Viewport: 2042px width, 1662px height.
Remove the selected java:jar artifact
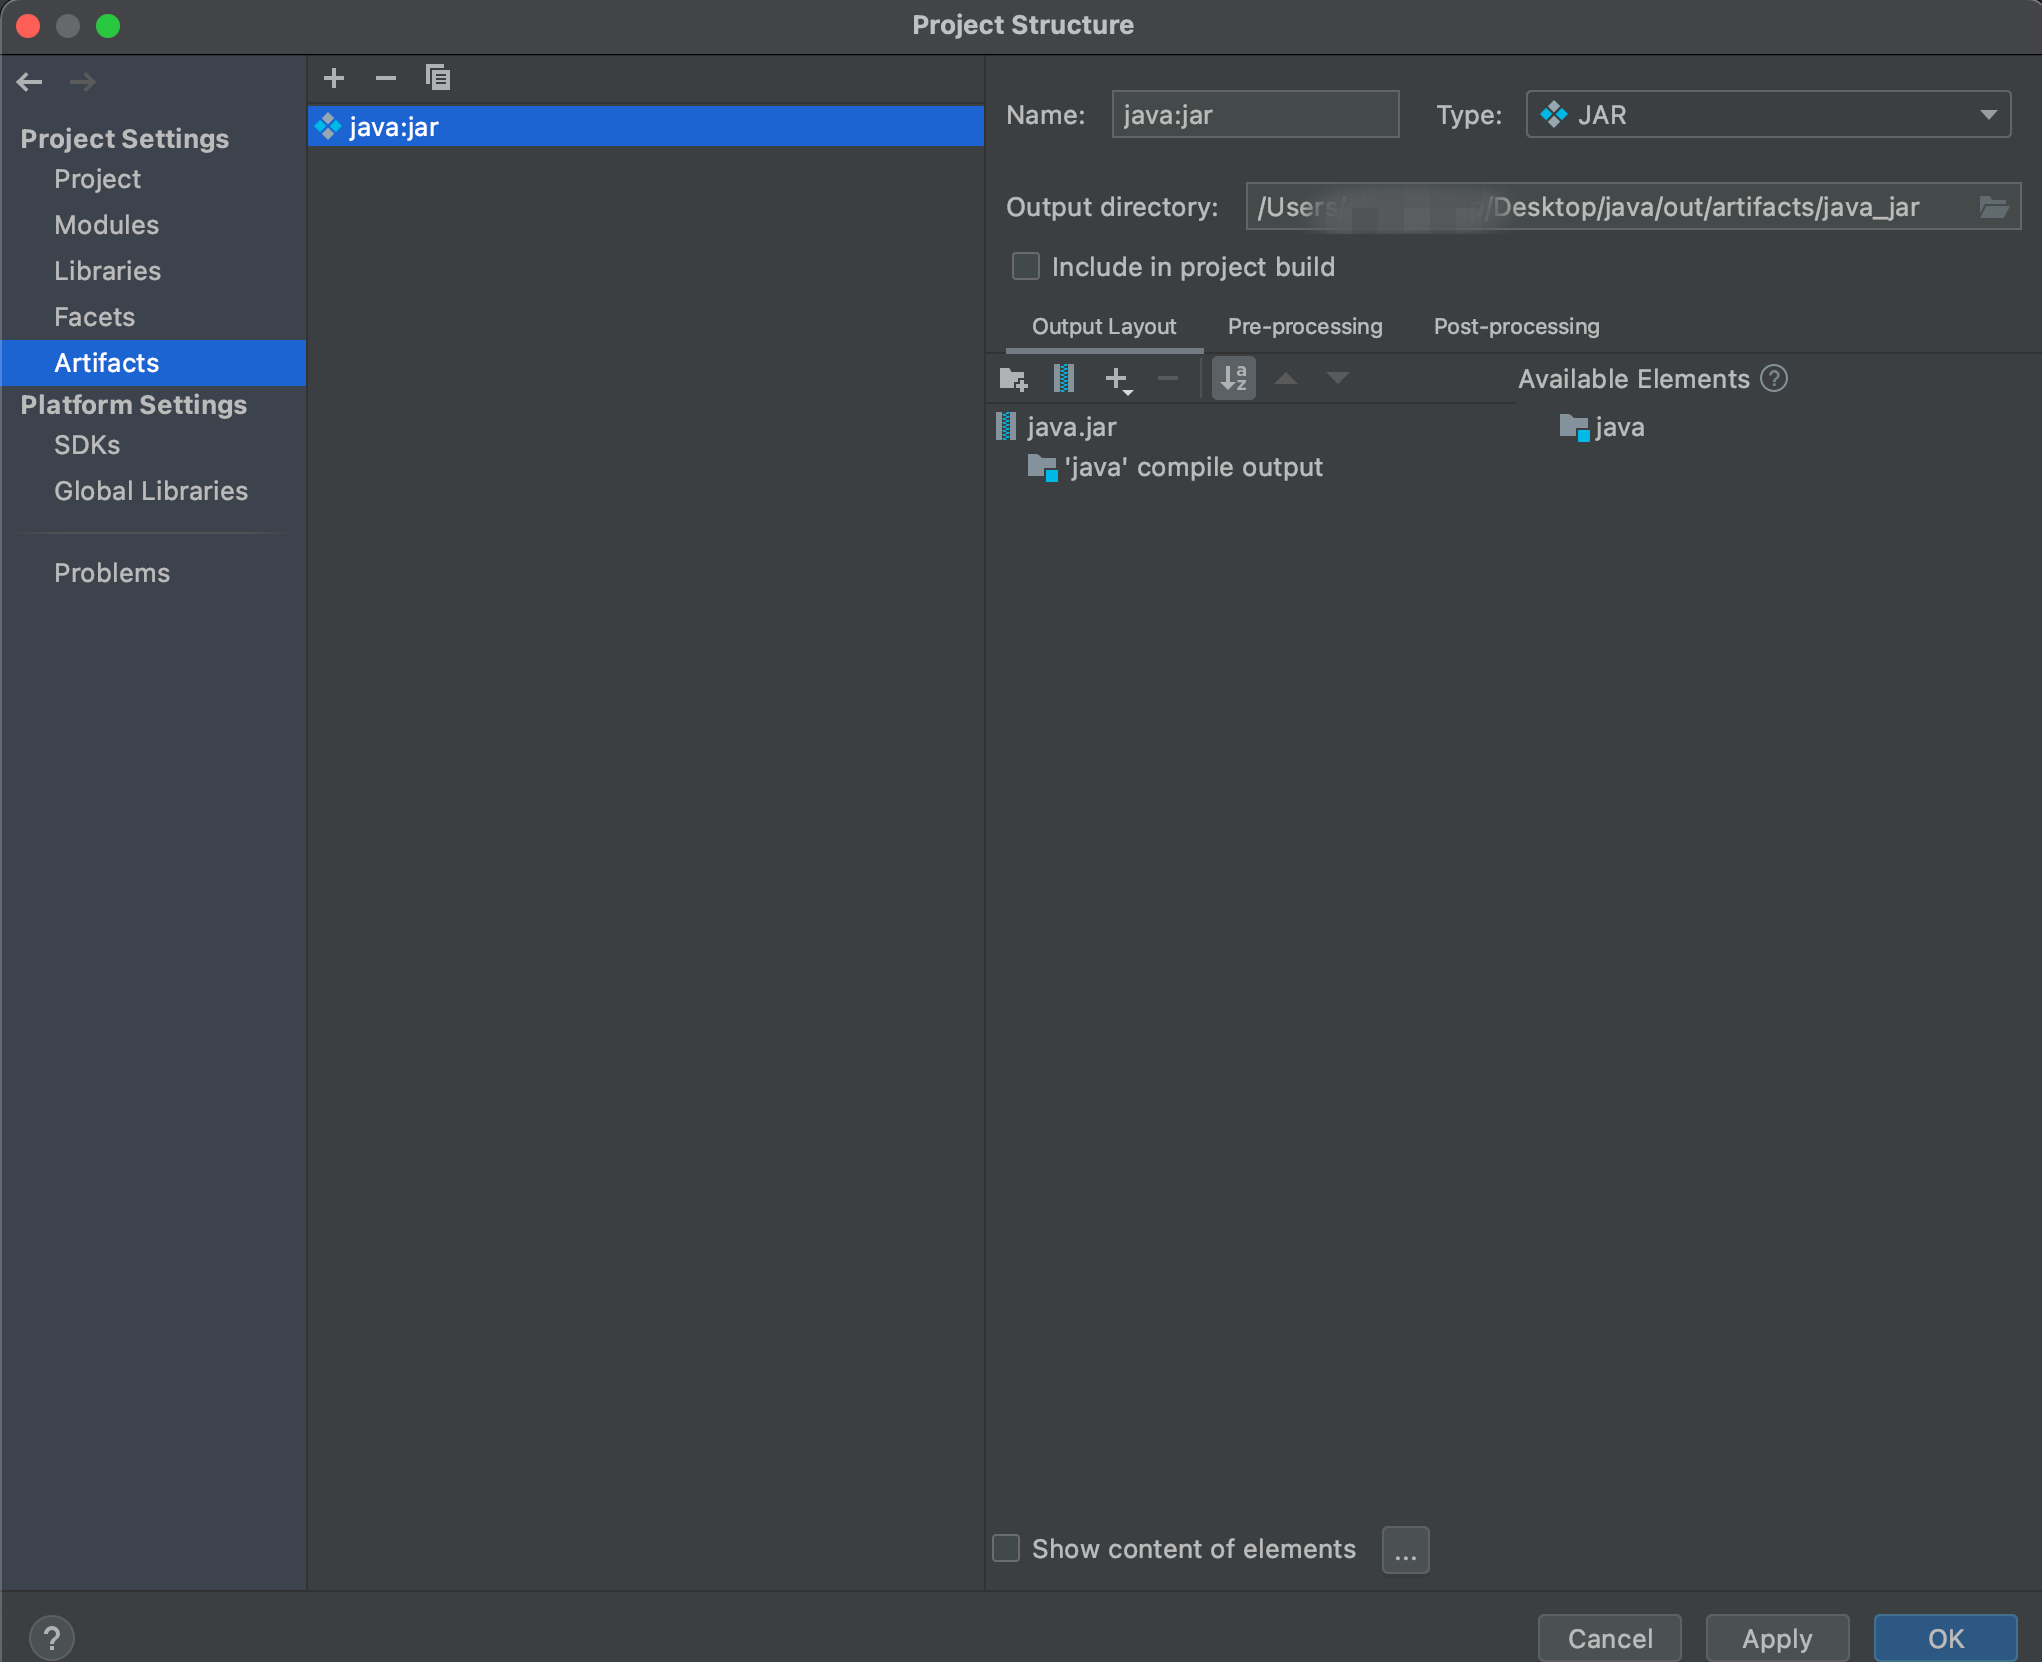(x=386, y=78)
